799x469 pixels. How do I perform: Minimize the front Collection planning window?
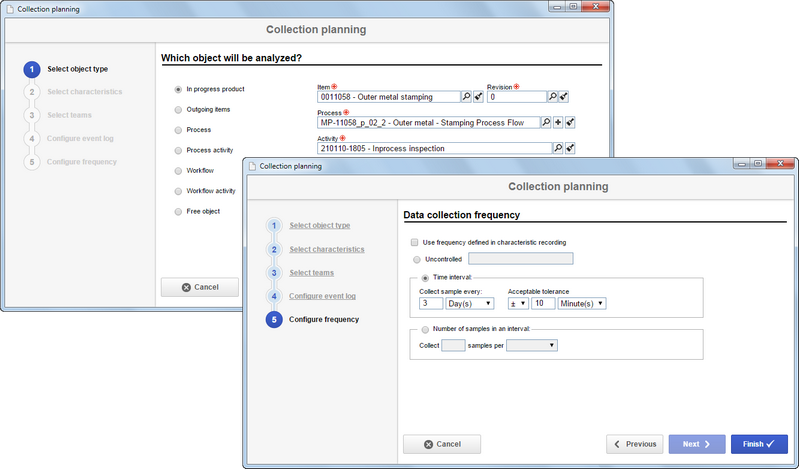742,163
